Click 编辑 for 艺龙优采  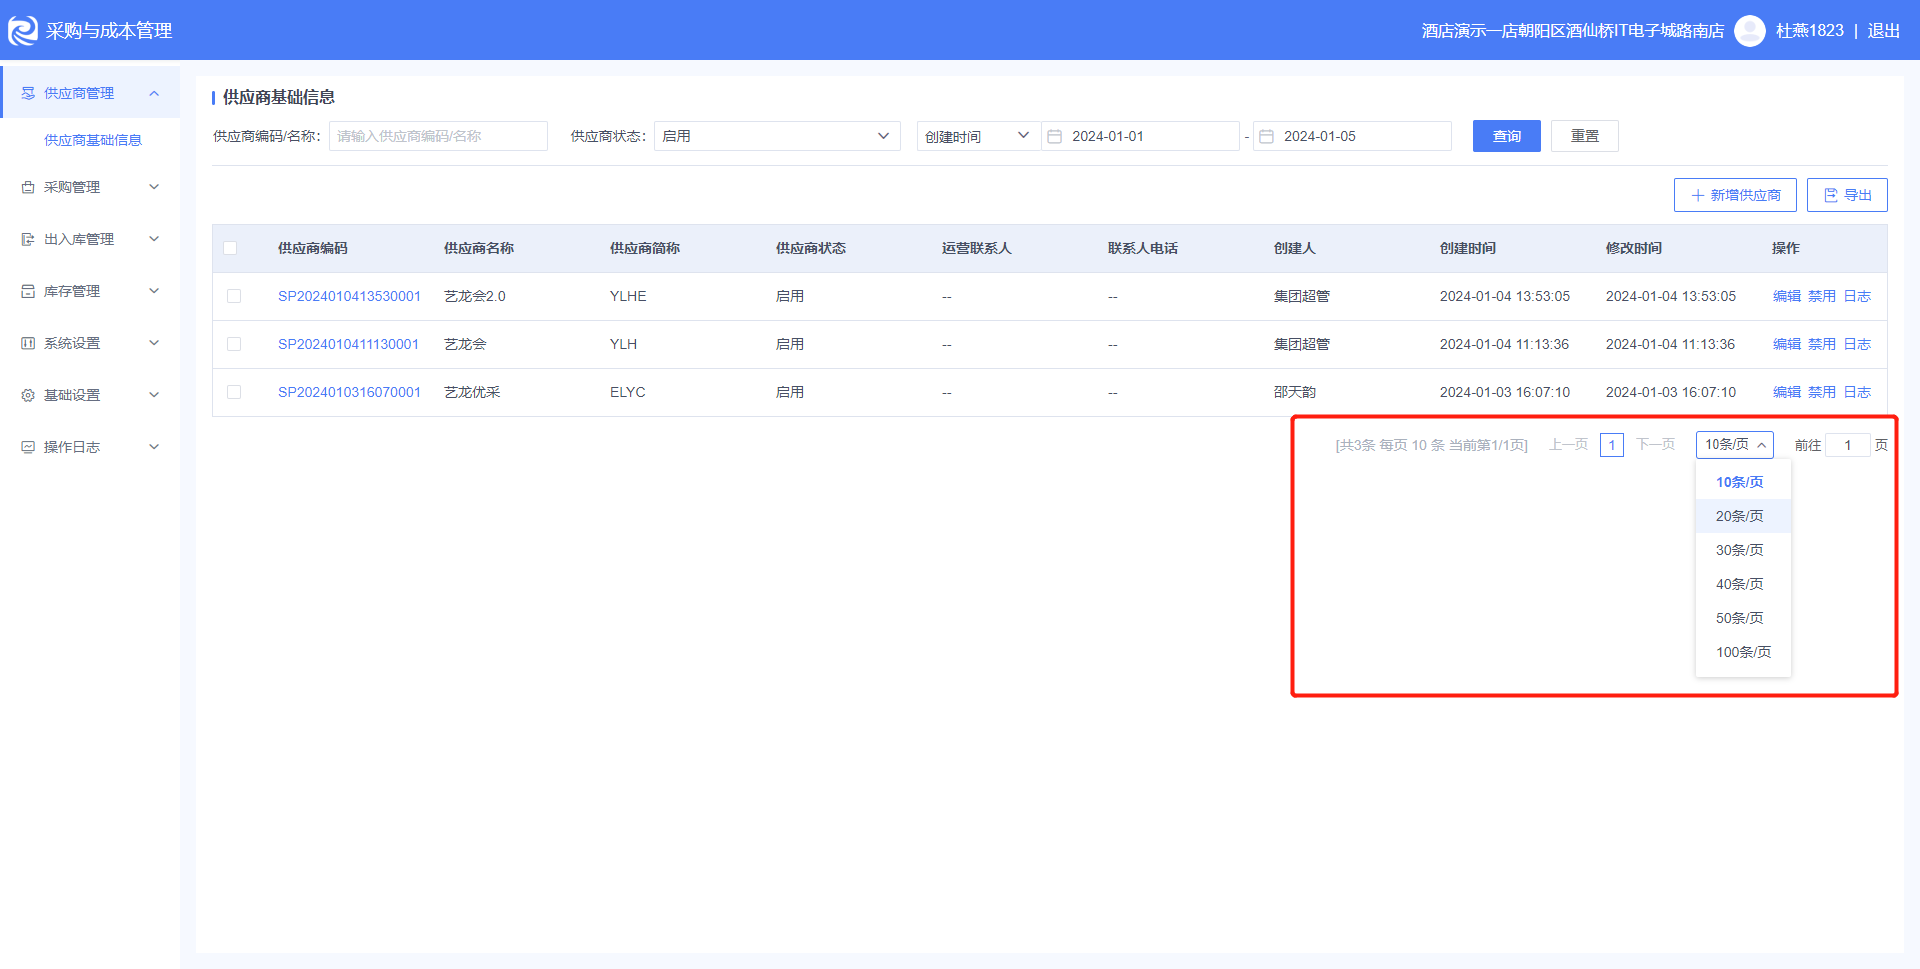click(1787, 392)
